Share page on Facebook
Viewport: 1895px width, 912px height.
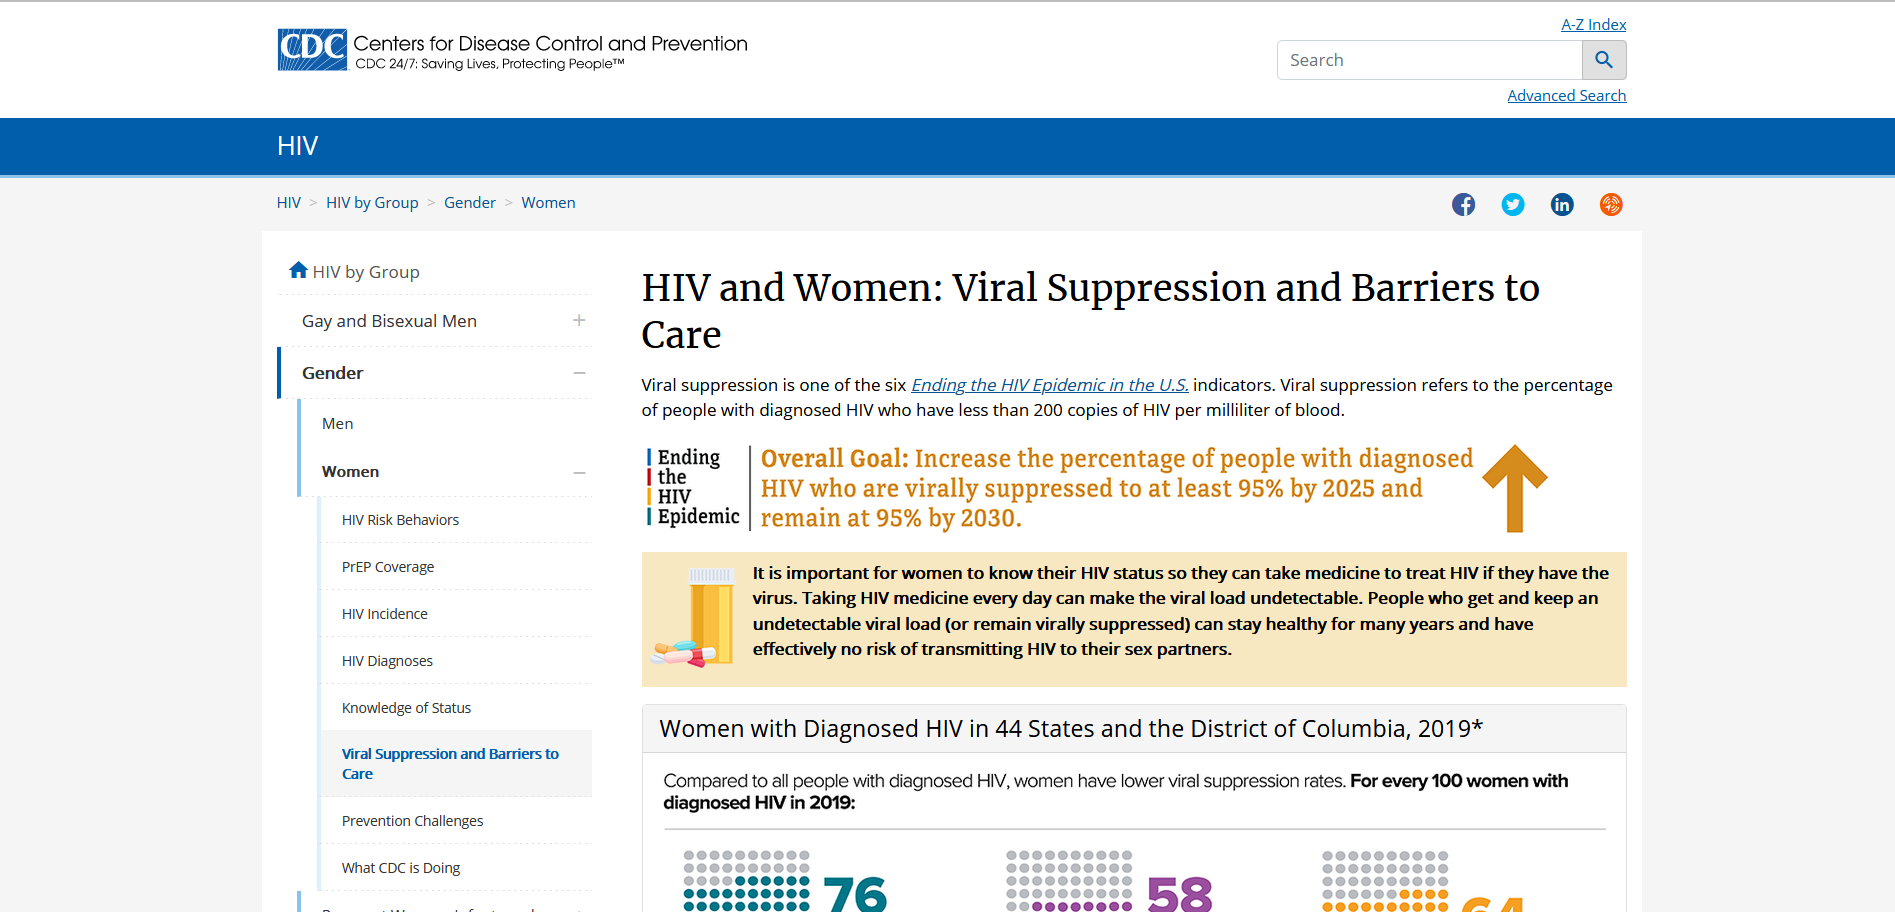click(1463, 205)
